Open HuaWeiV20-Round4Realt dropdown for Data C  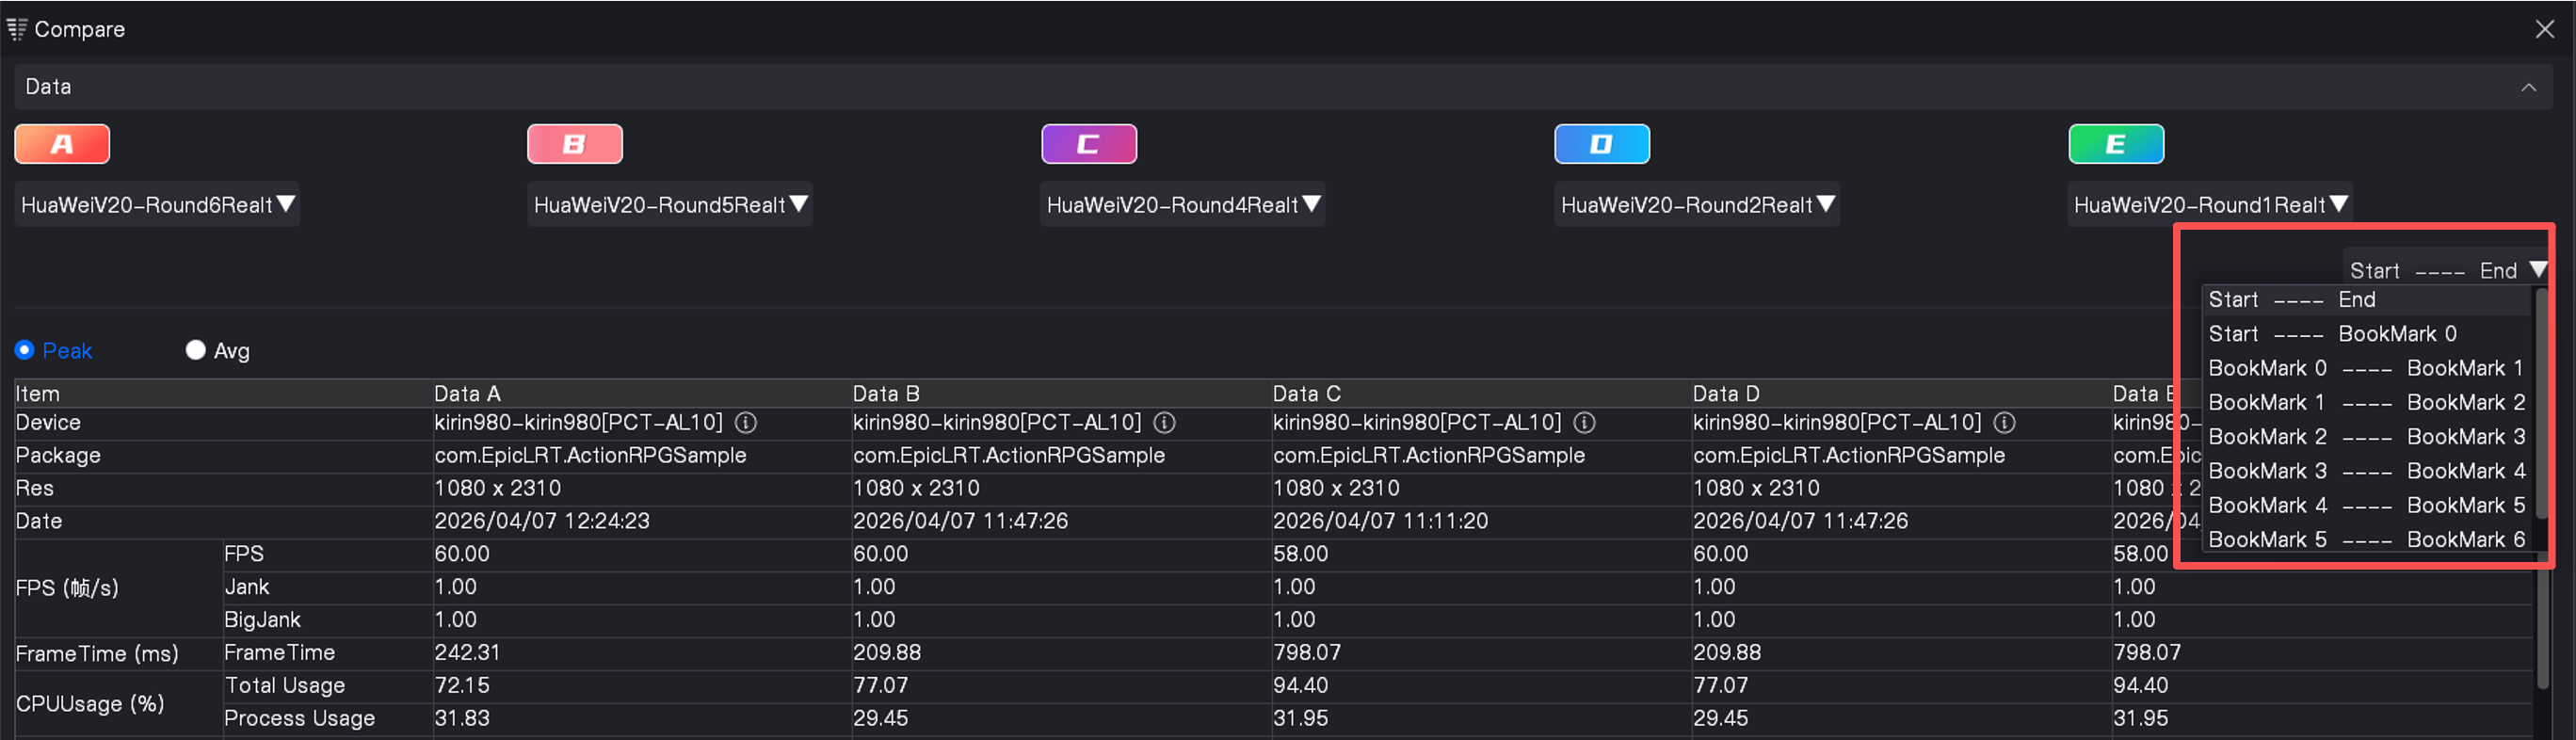pos(1183,205)
